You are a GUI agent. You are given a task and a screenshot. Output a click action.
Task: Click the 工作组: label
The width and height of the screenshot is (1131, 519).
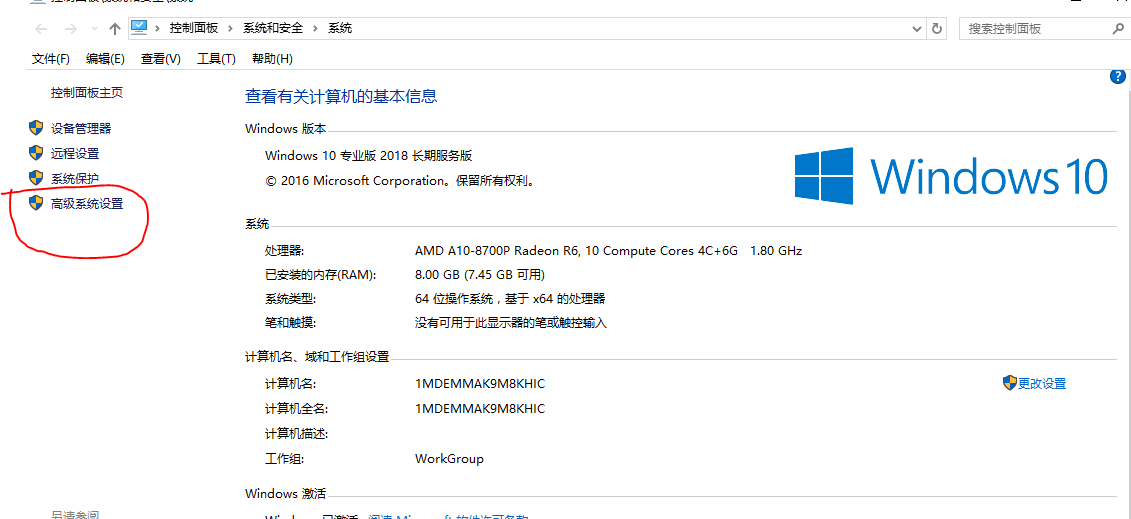pyautogui.click(x=285, y=458)
